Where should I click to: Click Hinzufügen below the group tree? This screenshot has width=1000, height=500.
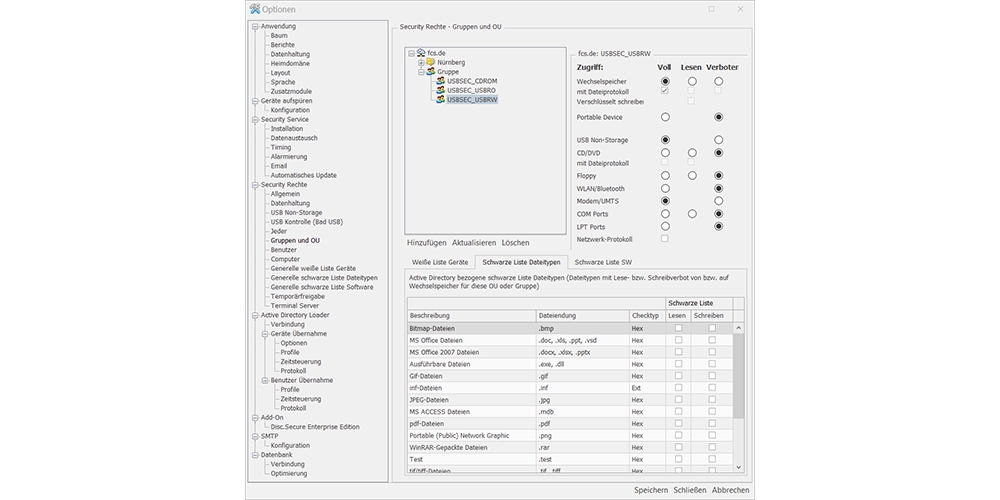(x=427, y=243)
